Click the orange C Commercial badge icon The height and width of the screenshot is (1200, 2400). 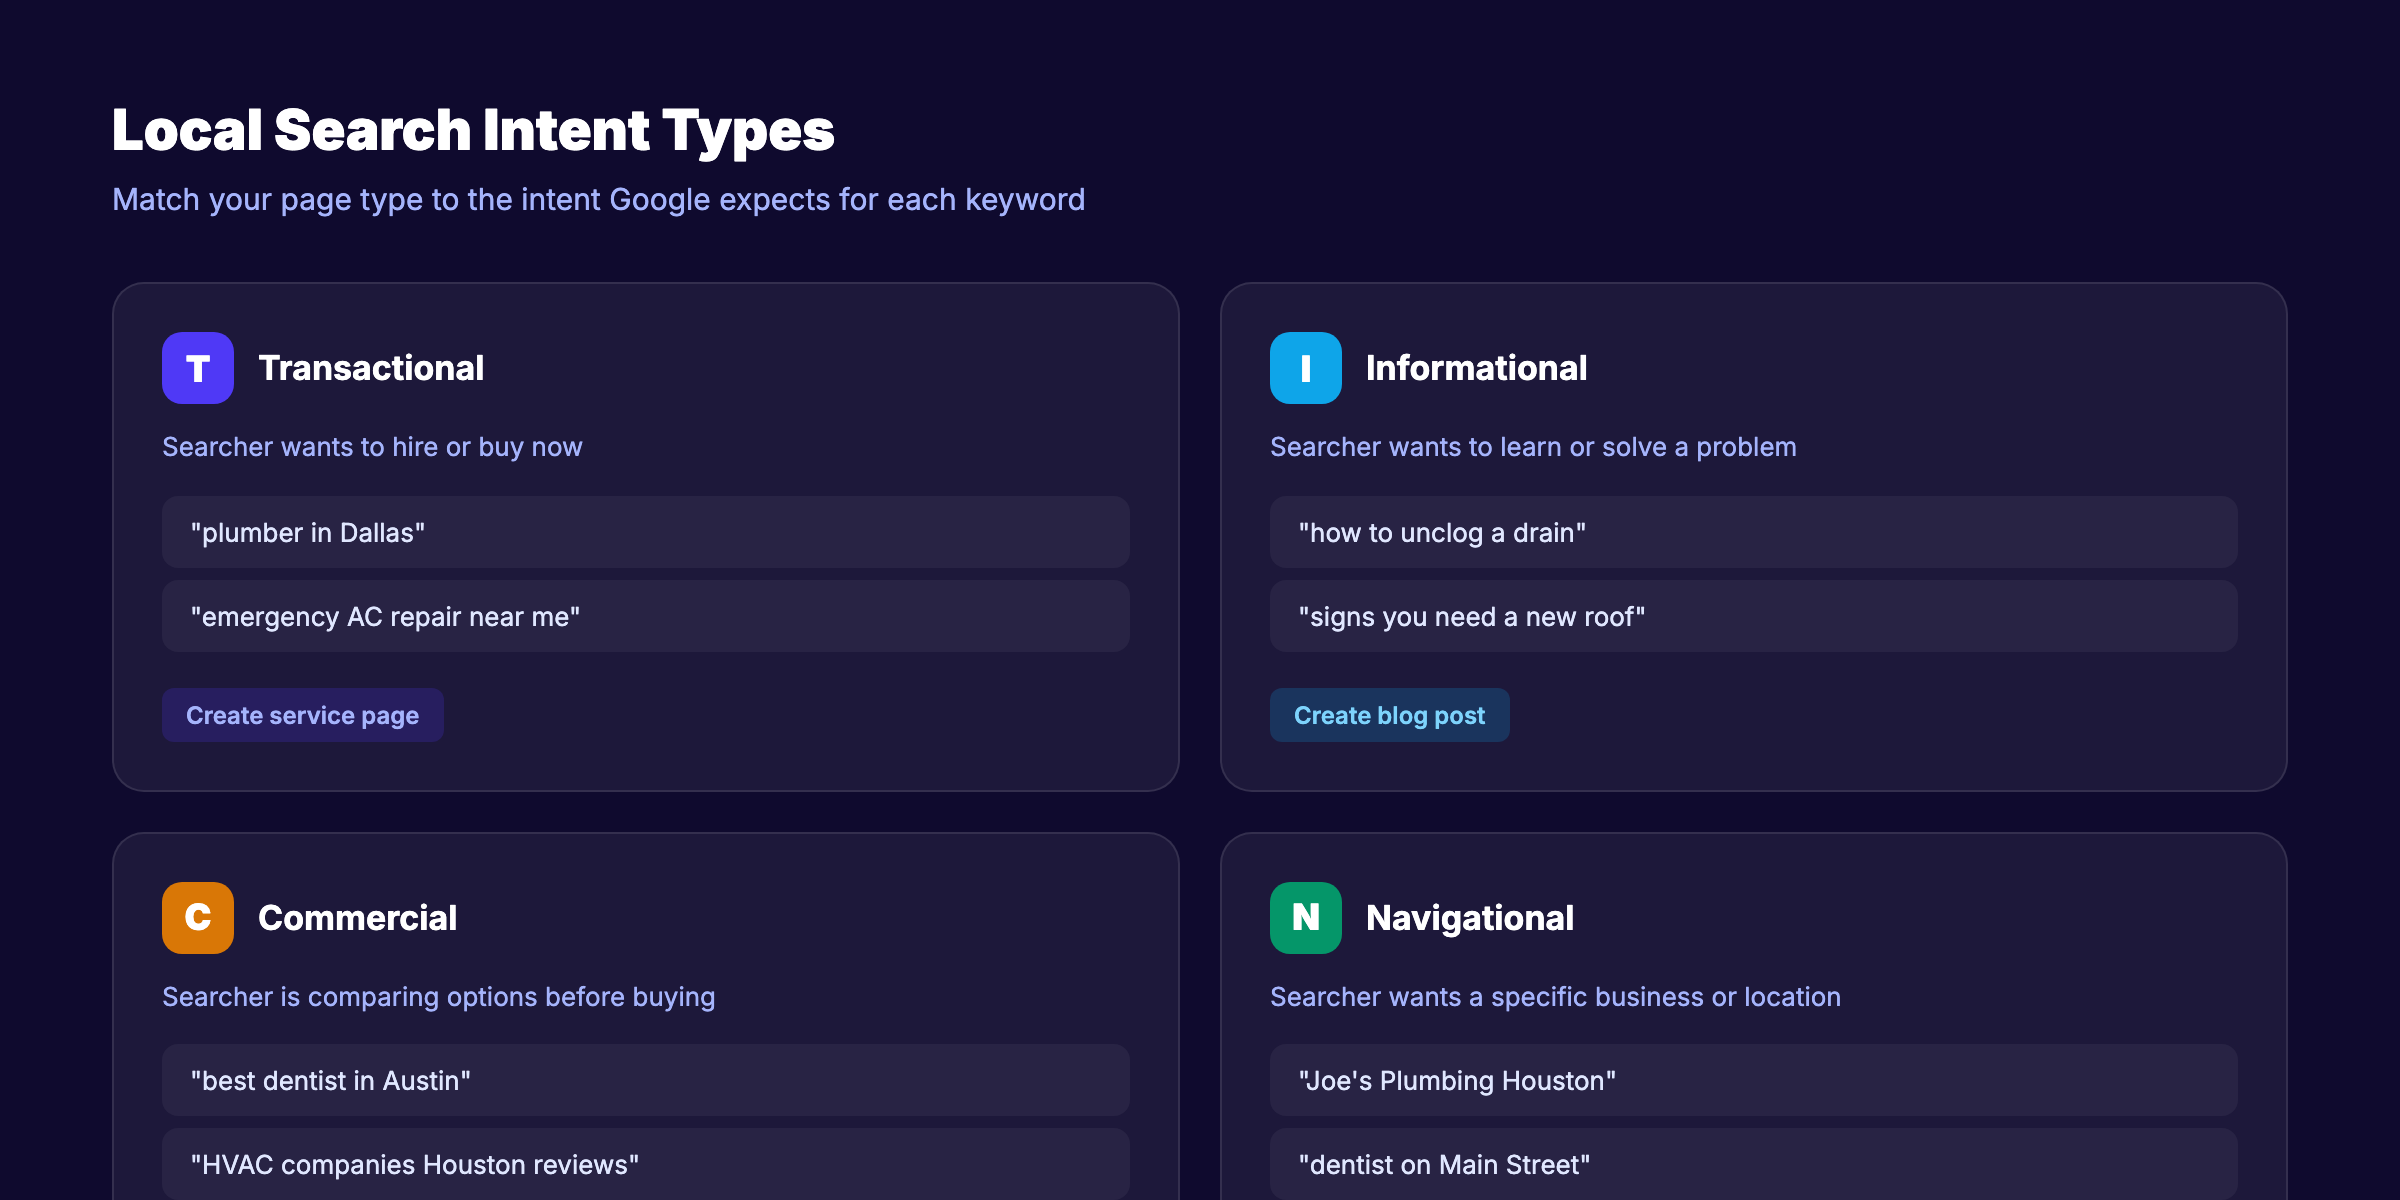point(197,918)
